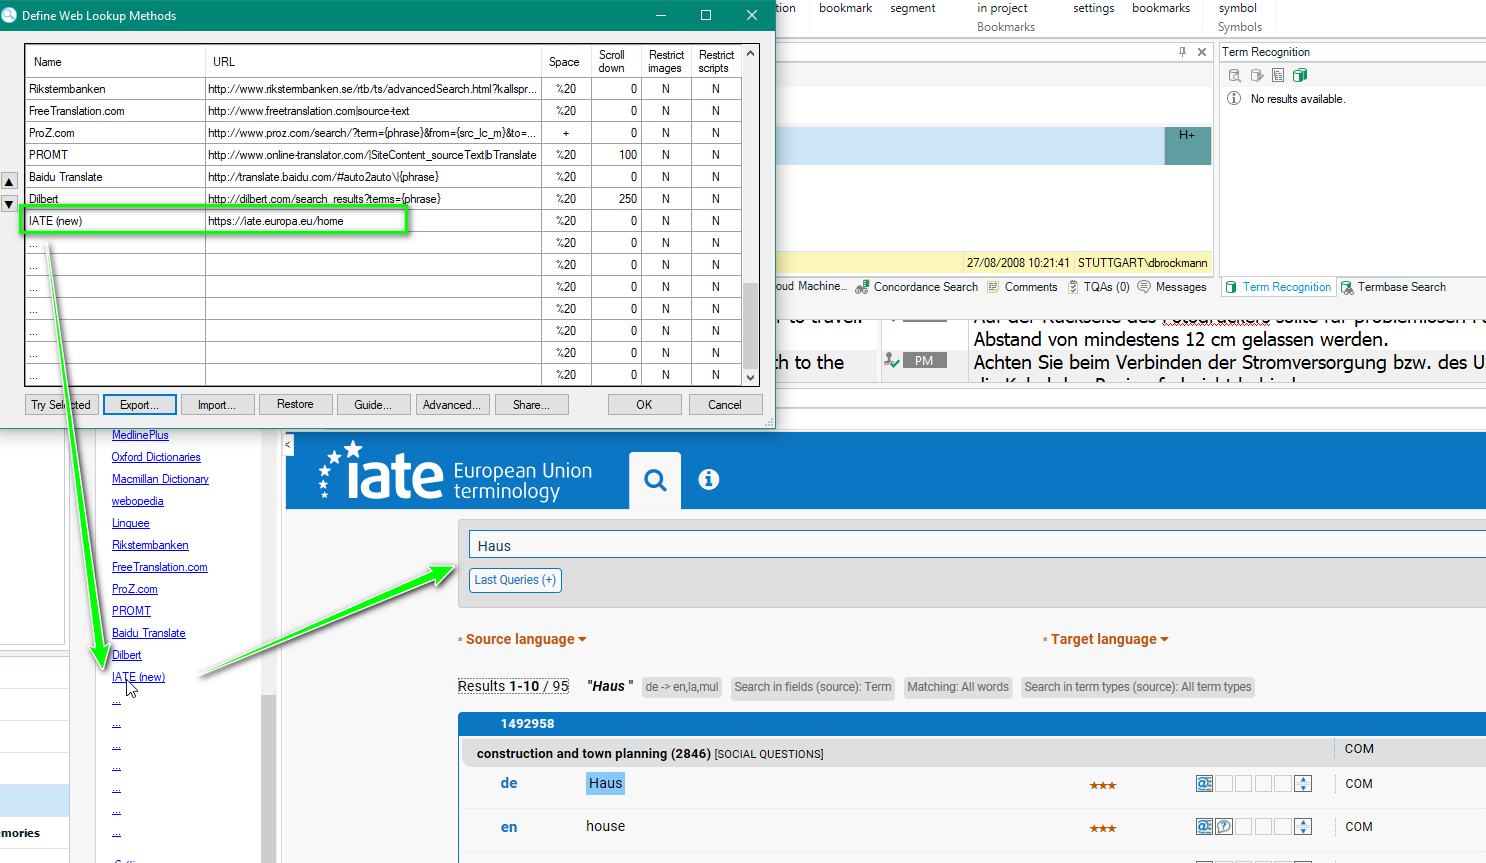Switch to the Termbase Search tab
The image size is (1486, 863).
point(1393,287)
